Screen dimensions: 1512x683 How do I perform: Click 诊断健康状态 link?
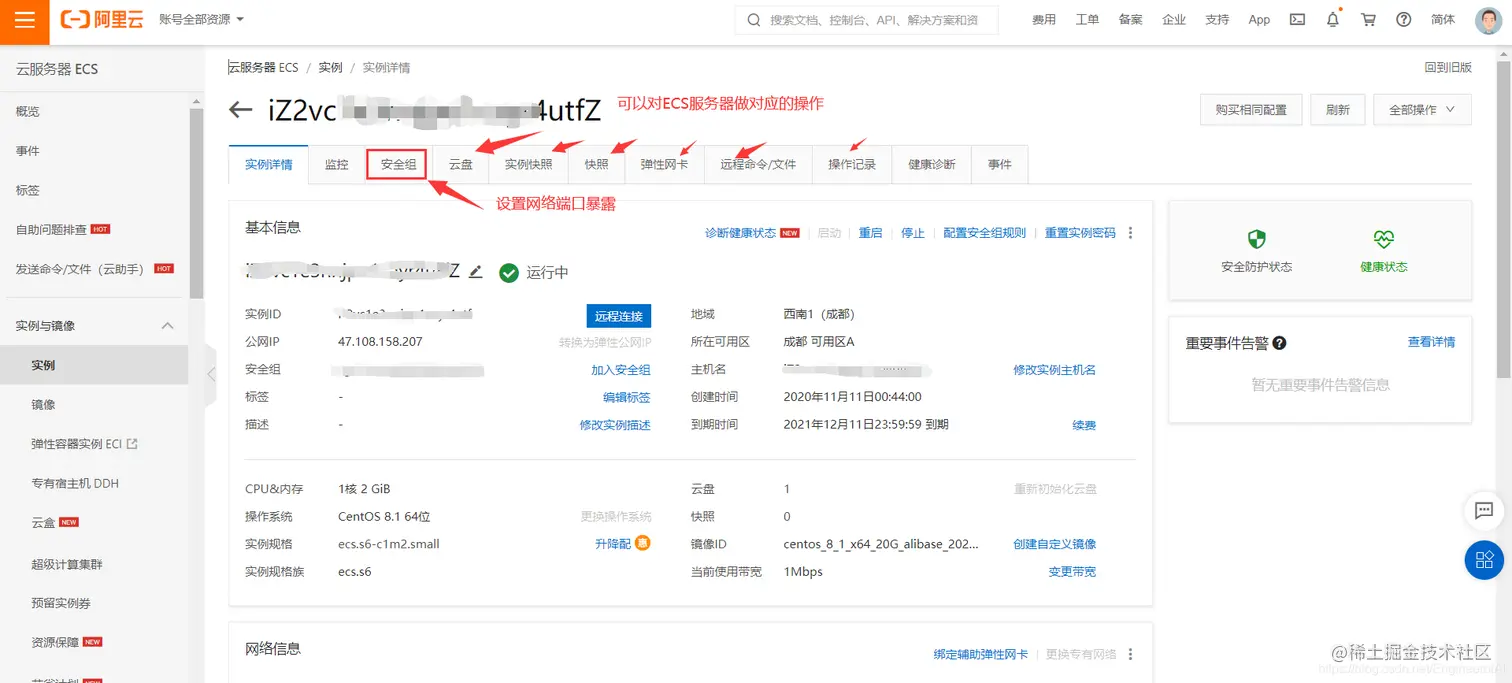(740, 233)
